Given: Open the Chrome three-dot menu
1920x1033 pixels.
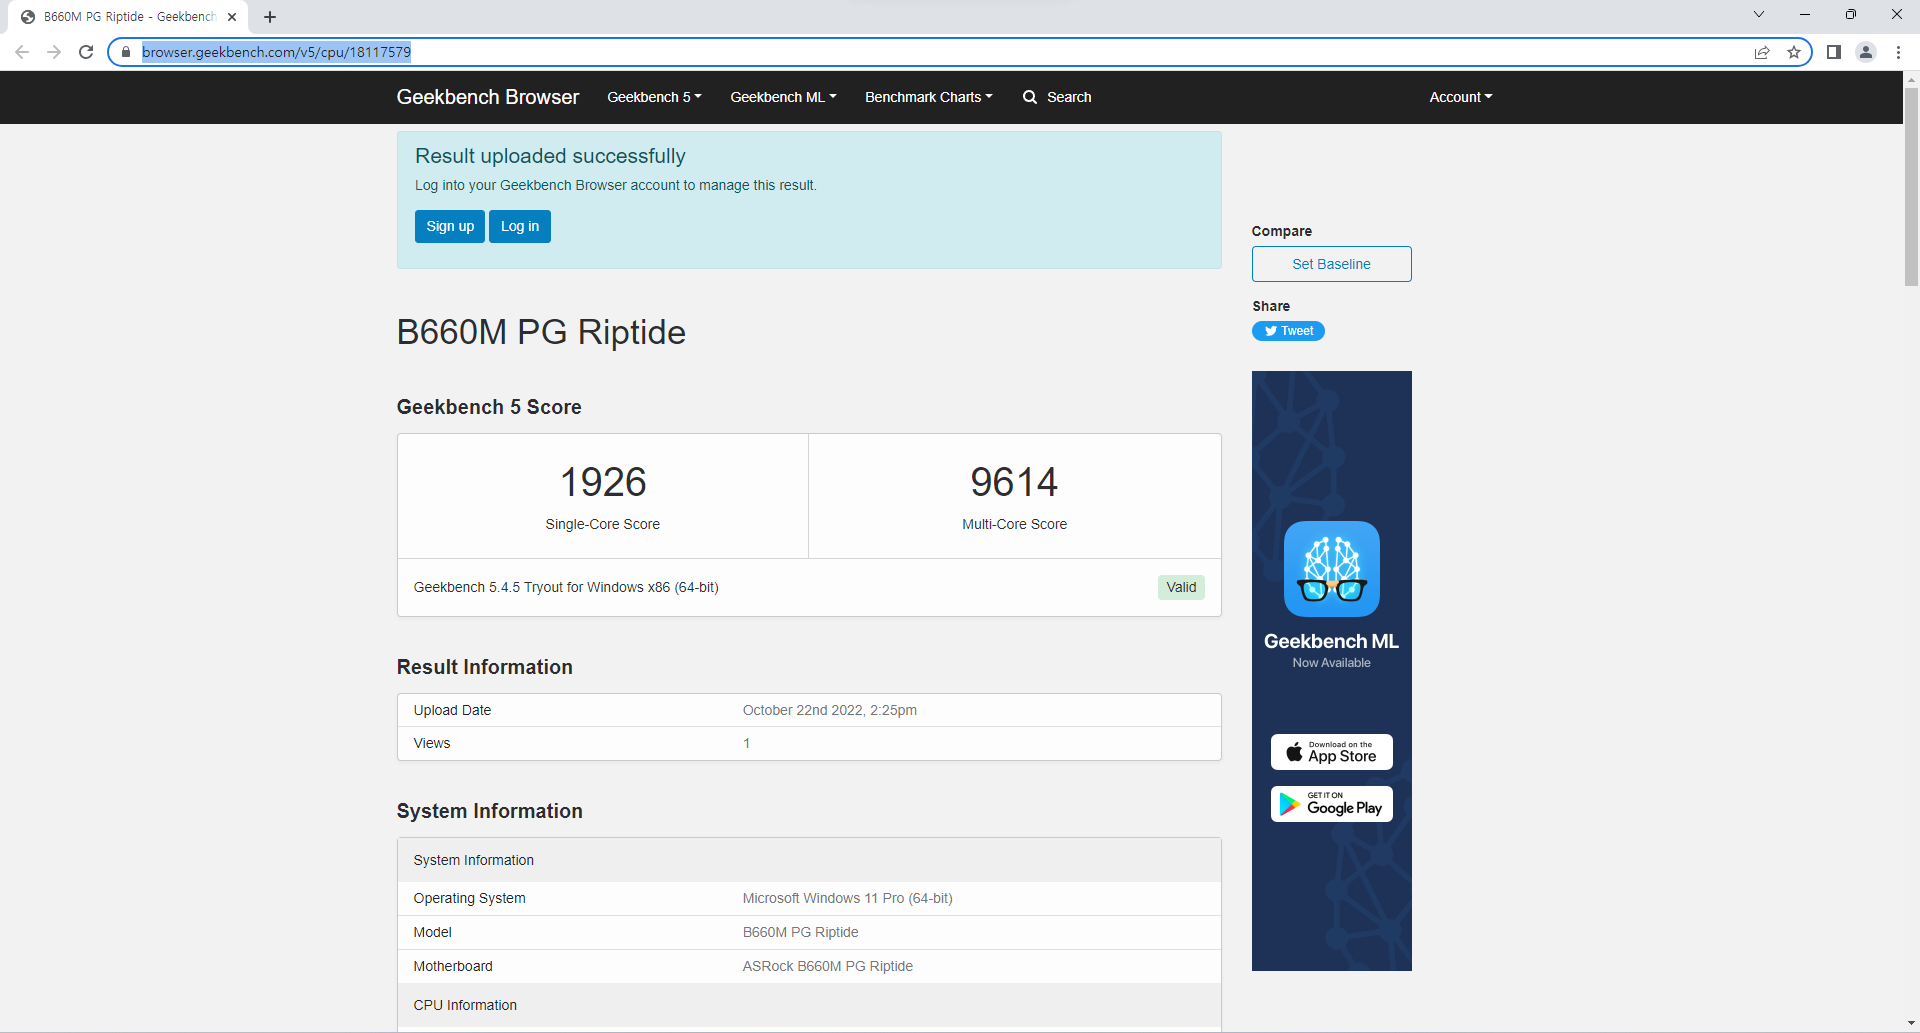Looking at the screenshot, I should click(1898, 52).
